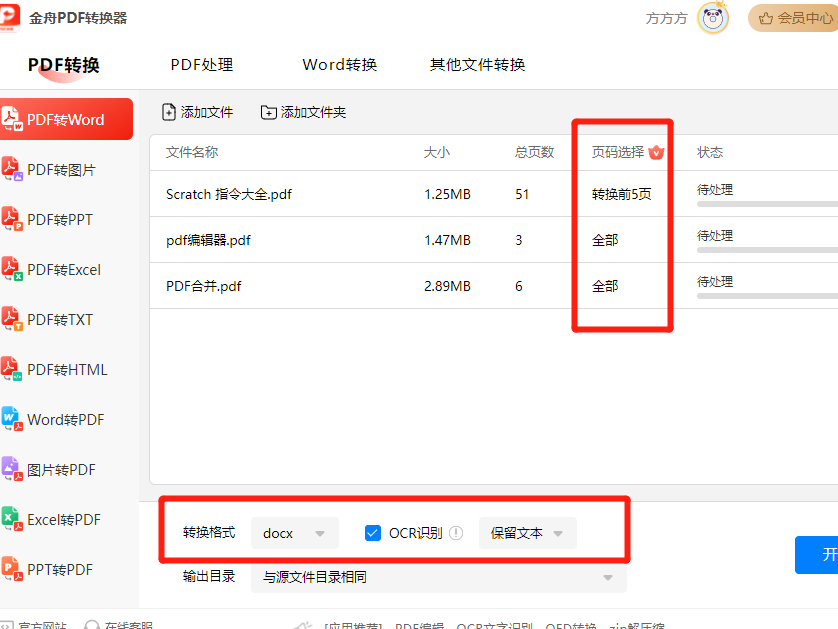Click the 总页数 column header
This screenshot has height=629, width=838.
click(534, 152)
